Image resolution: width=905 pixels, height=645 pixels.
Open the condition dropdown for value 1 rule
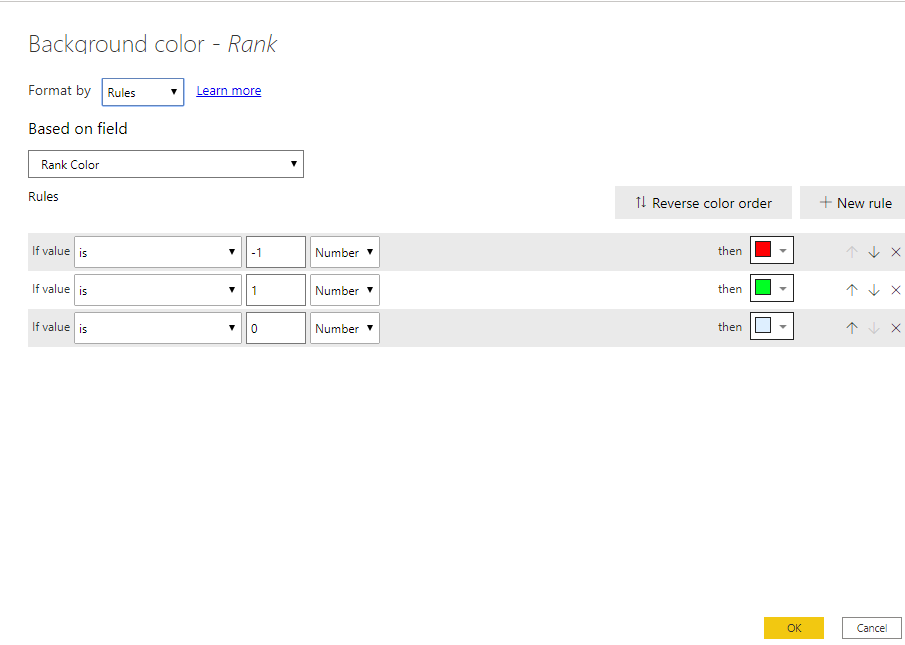point(158,290)
